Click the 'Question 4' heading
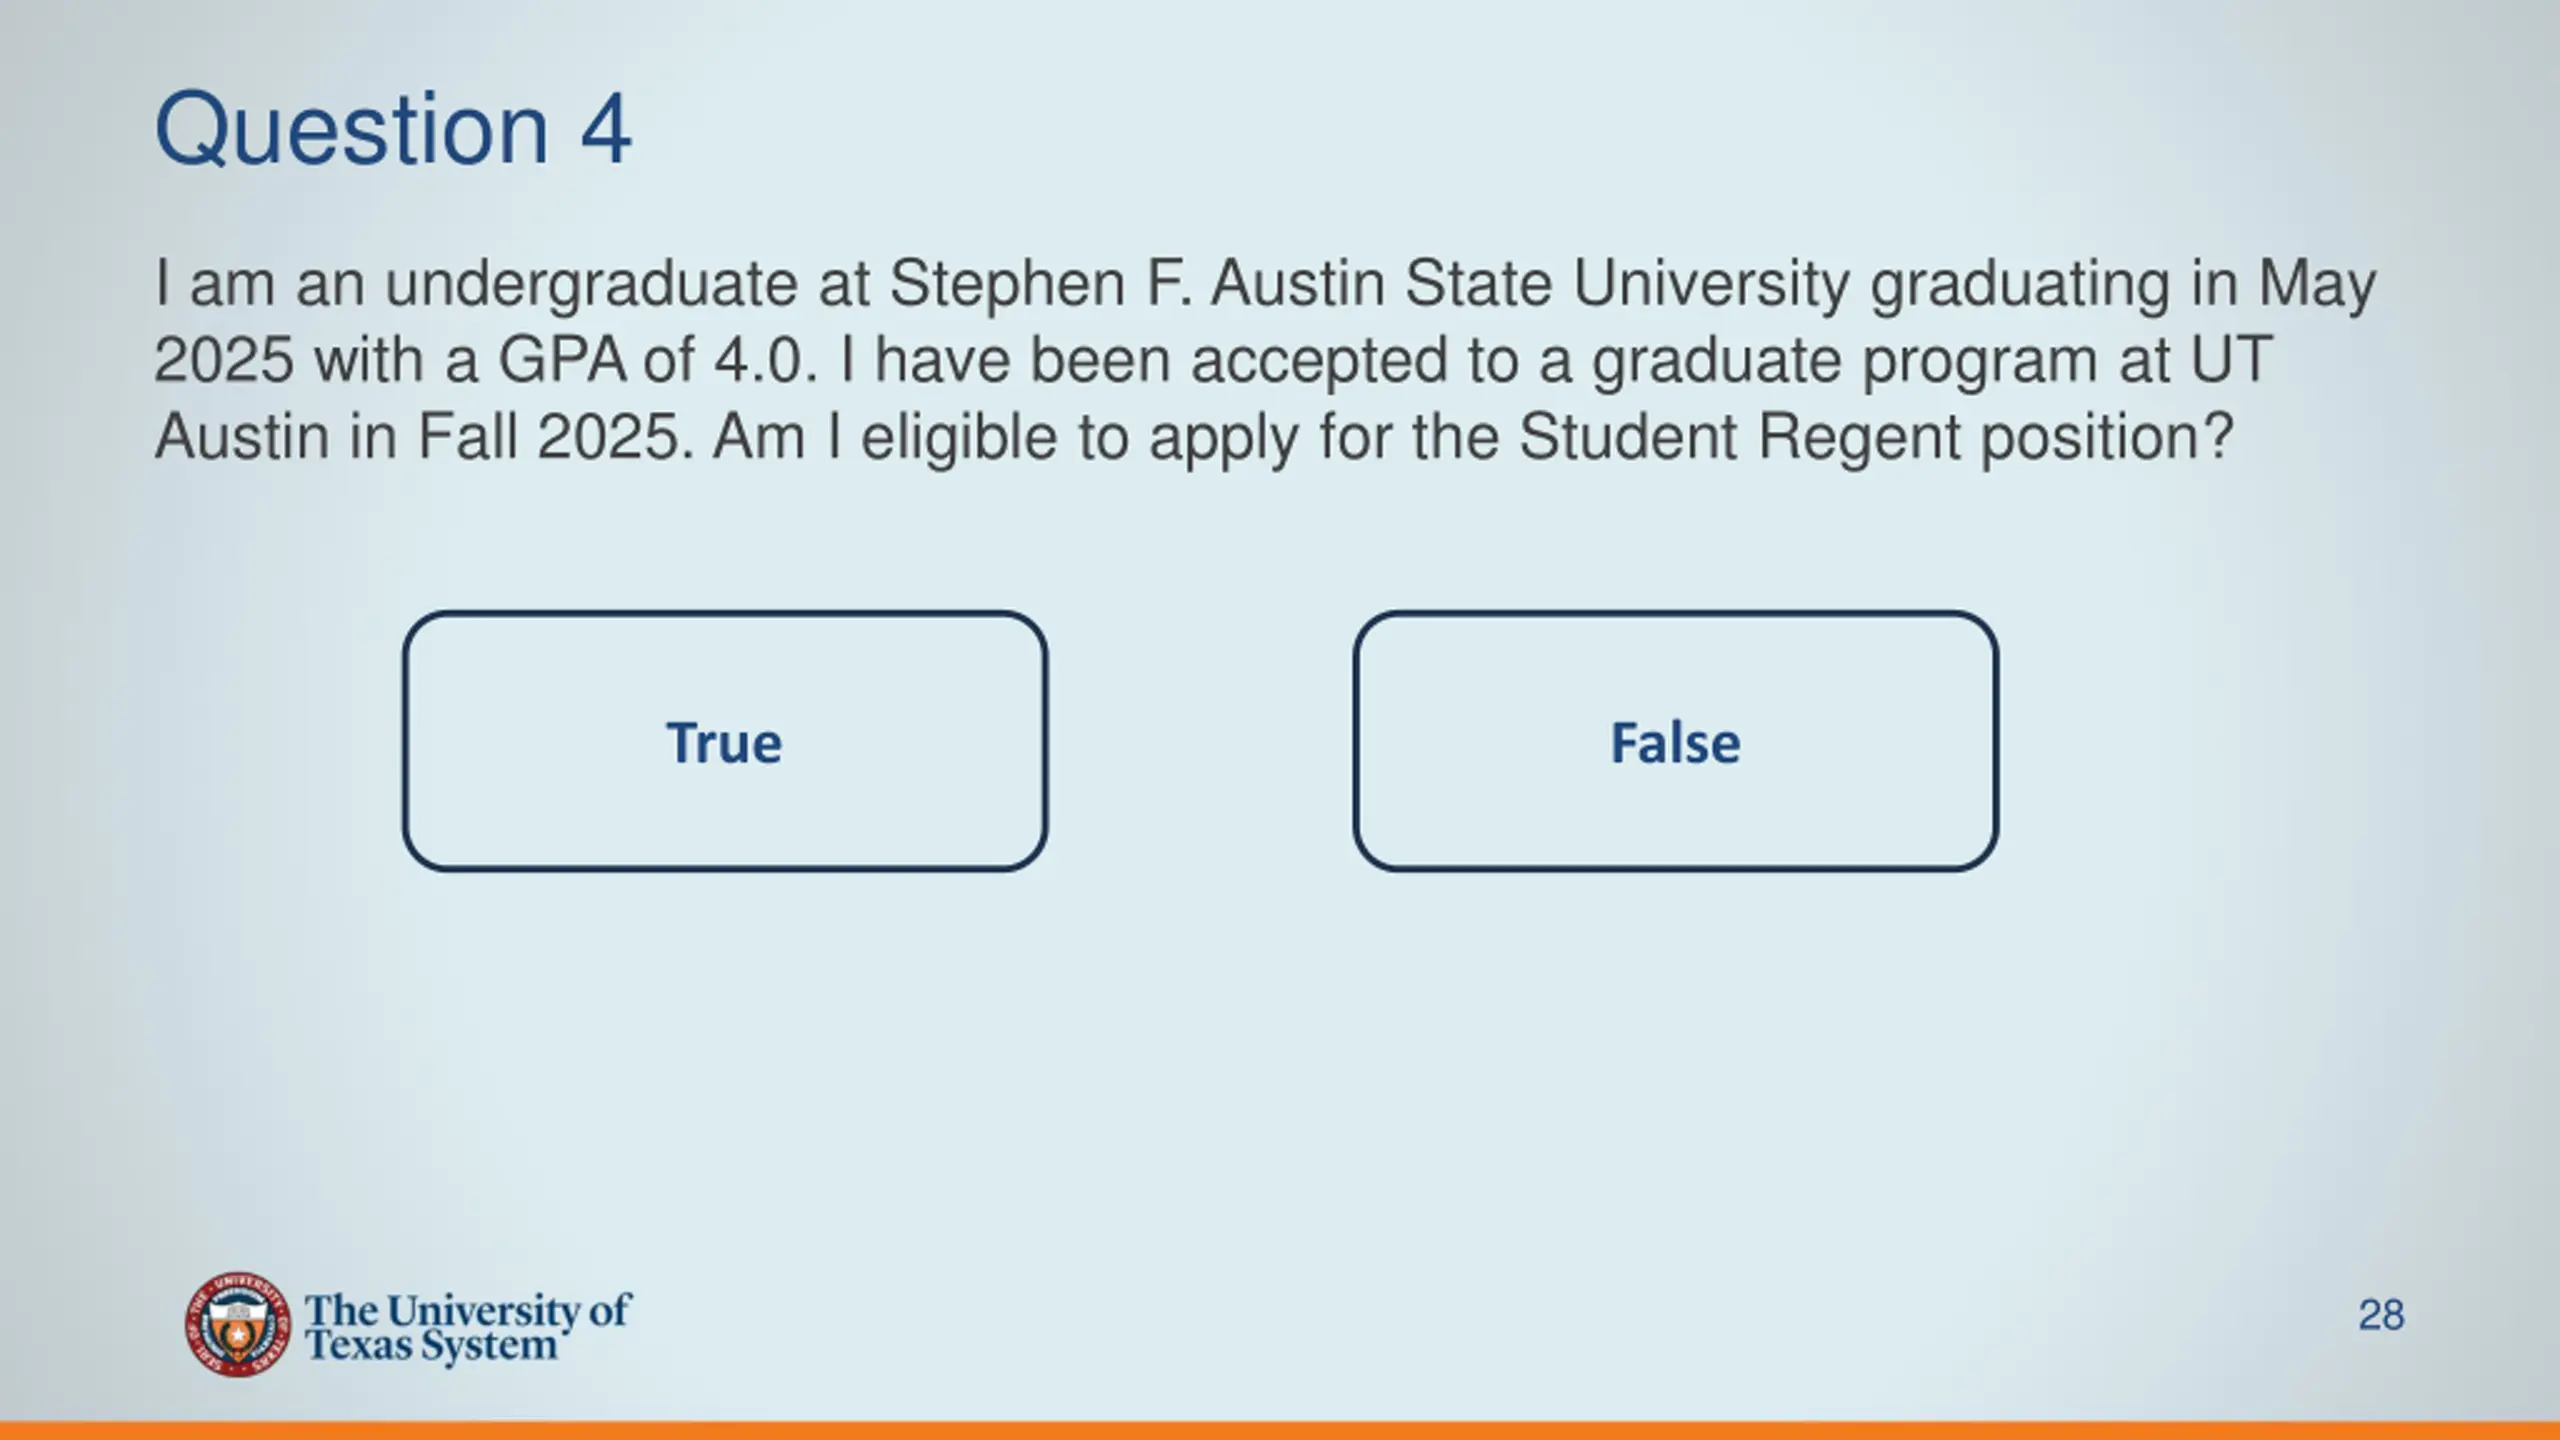 click(393, 129)
